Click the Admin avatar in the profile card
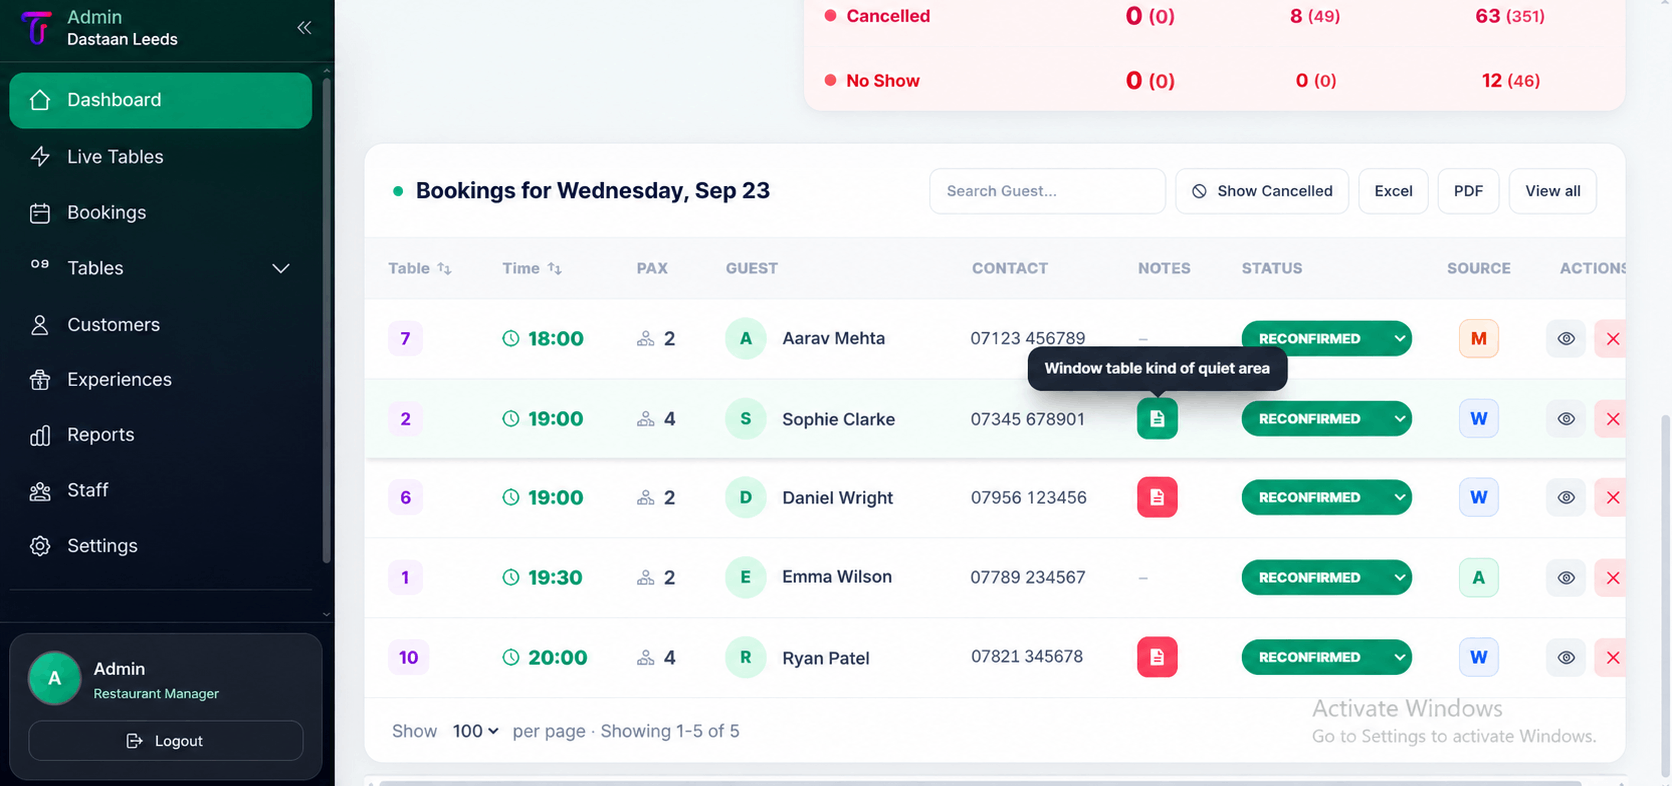Viewport: 1672px width, 786px height. 55,678
